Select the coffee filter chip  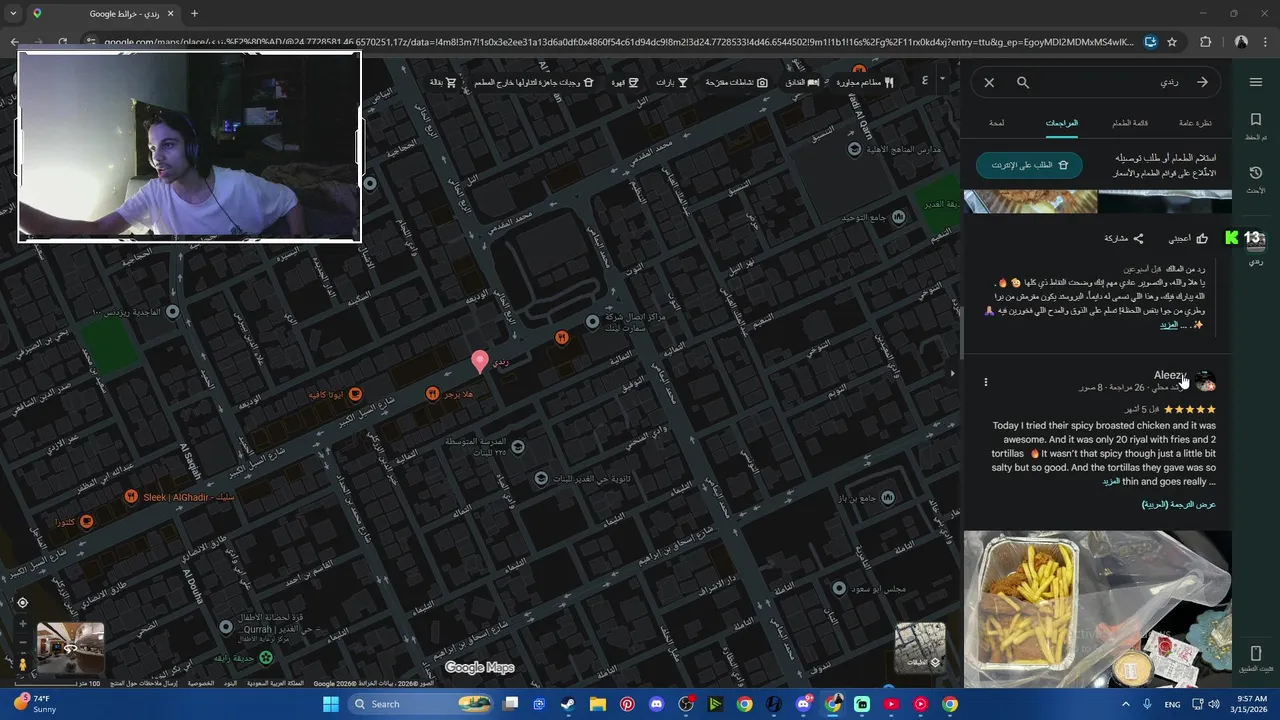(x=626, y=82)
